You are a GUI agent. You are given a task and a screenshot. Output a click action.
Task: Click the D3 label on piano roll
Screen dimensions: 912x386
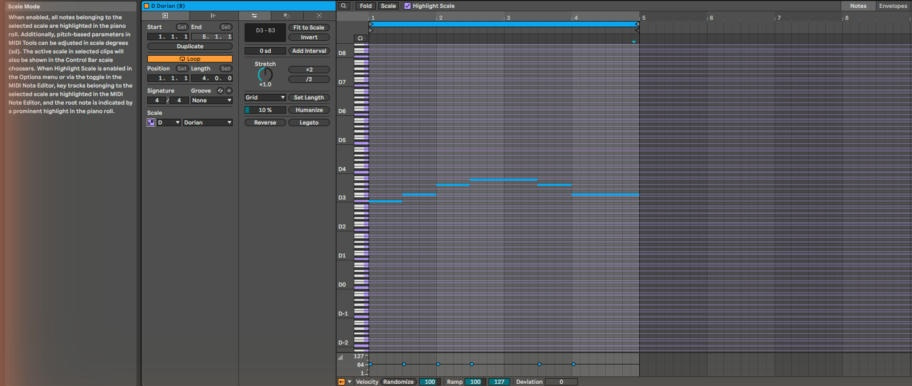(342, 198)
